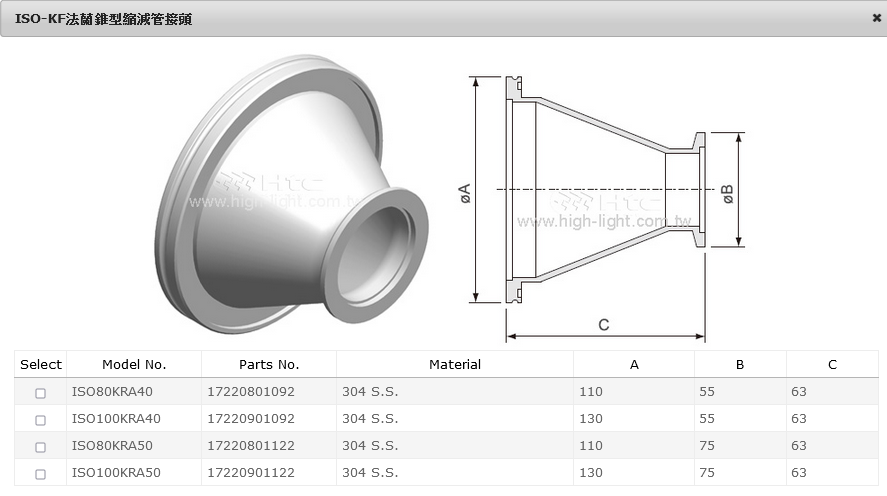Click the Select column header
Screen dimensions: 887x496
41,365
